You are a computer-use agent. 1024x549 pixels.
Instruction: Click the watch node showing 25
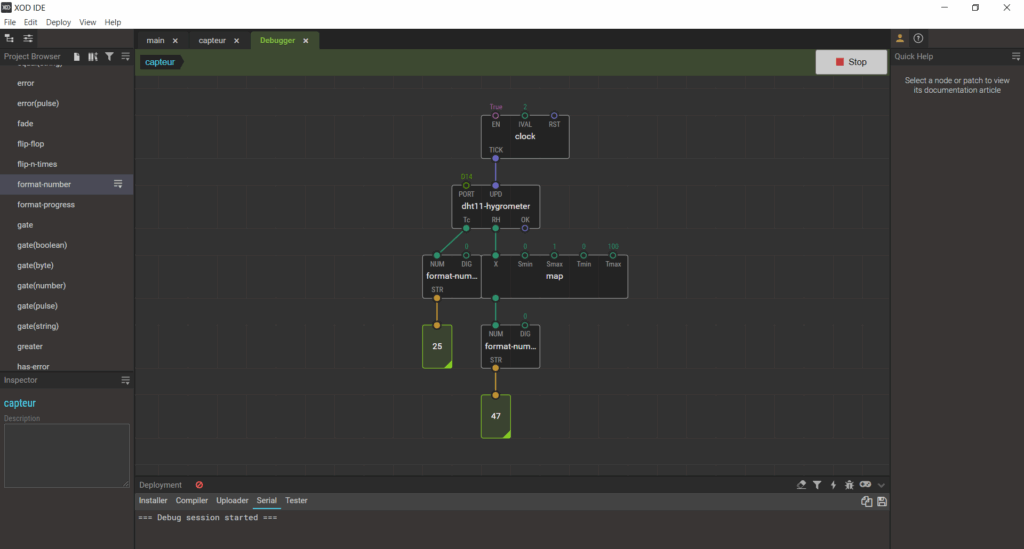(x=437, y=346)
